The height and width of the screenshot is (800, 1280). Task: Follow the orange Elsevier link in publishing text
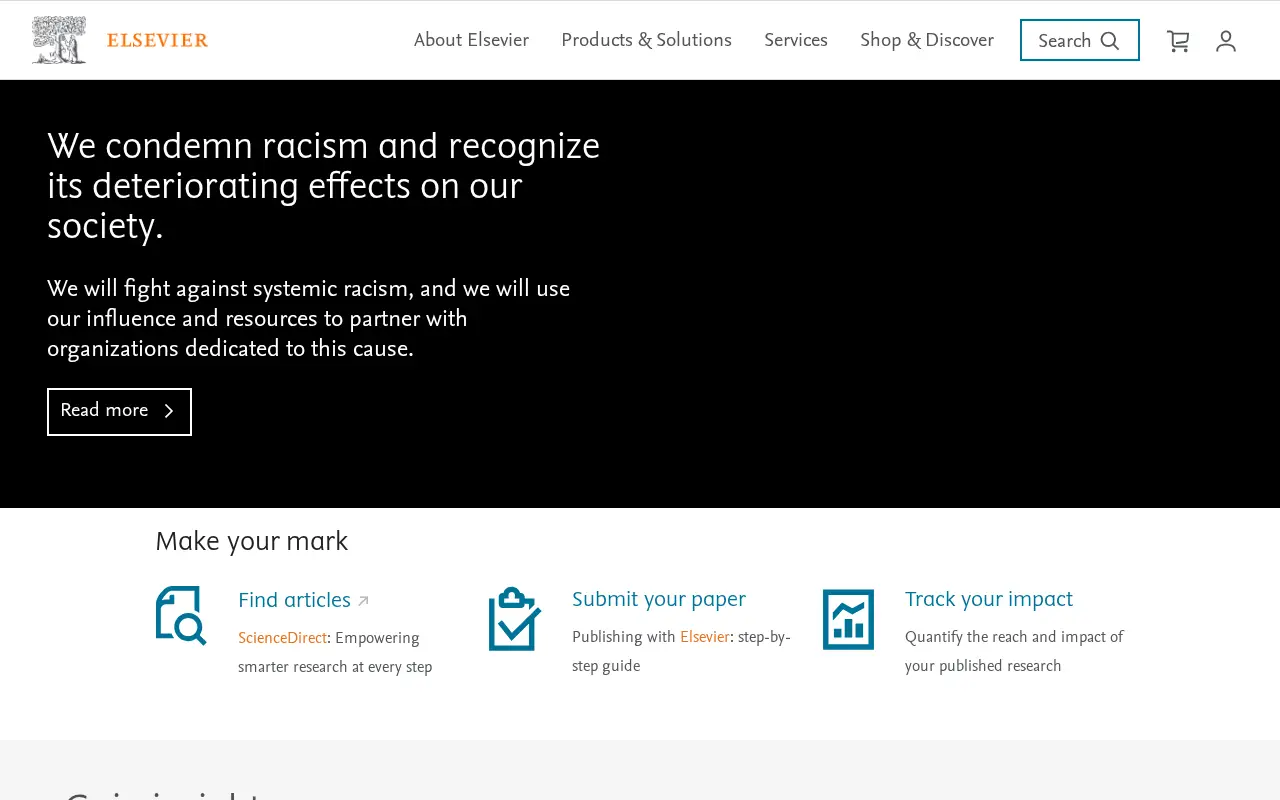point(704,637)
